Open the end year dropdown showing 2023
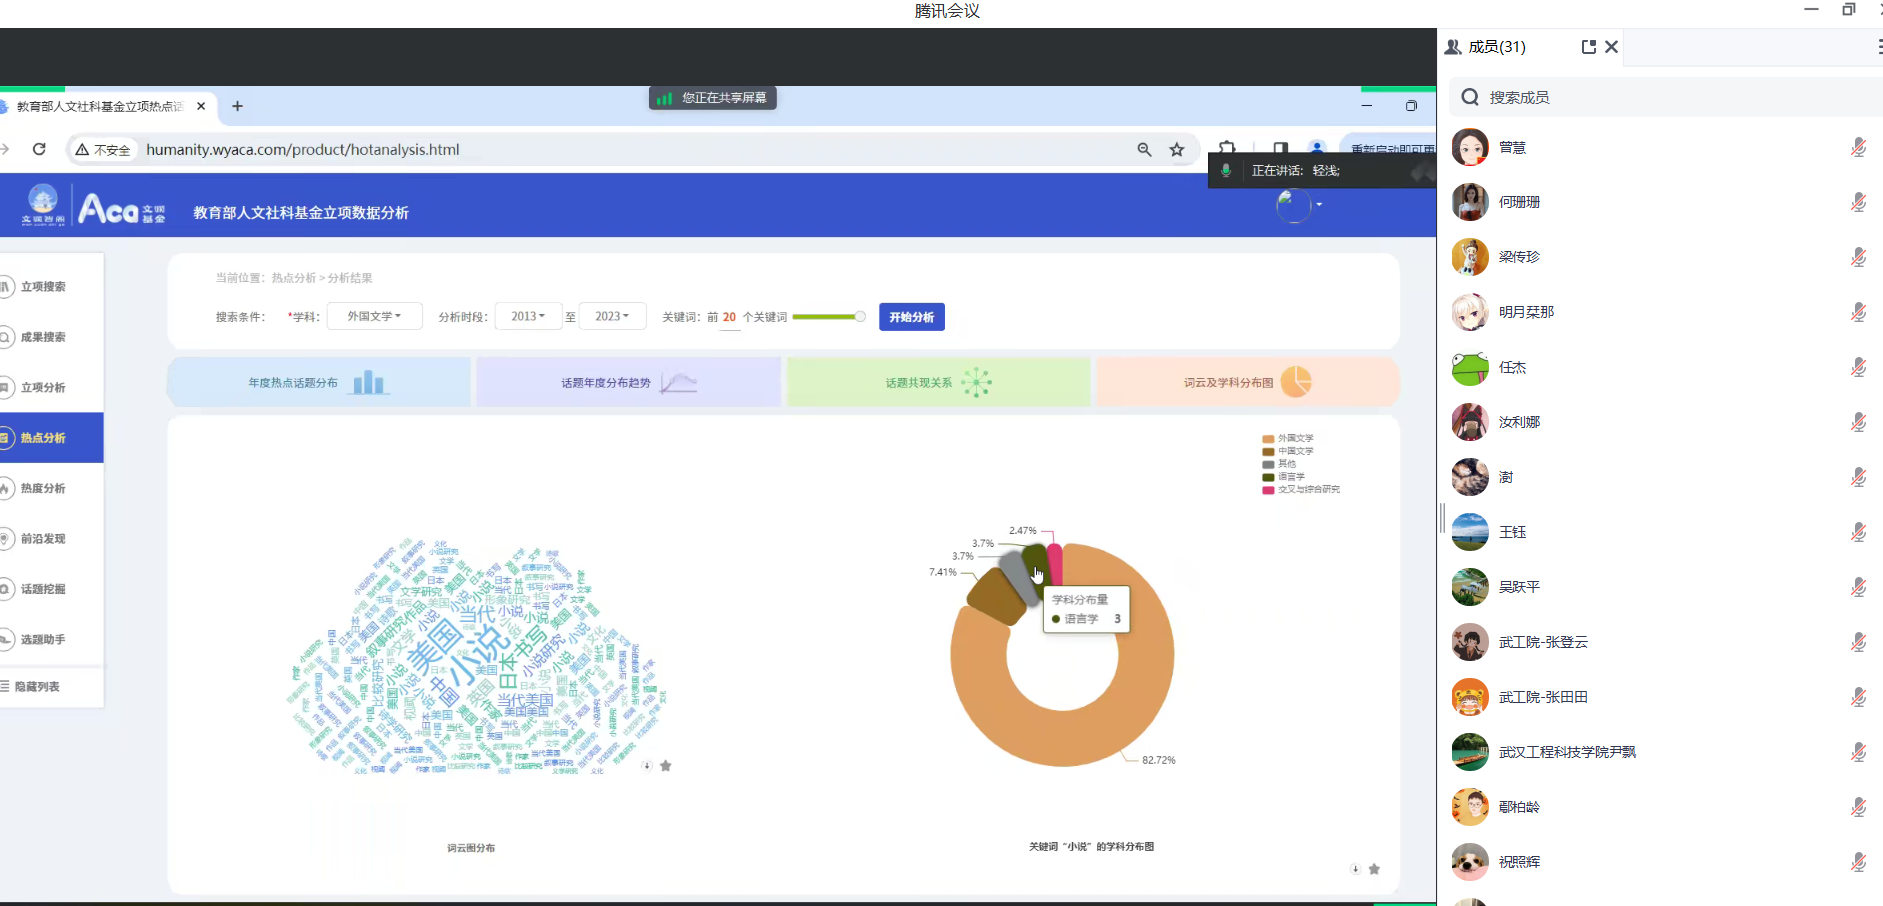This screenshot has height=906, width=1883. click(x=612, y=317)
